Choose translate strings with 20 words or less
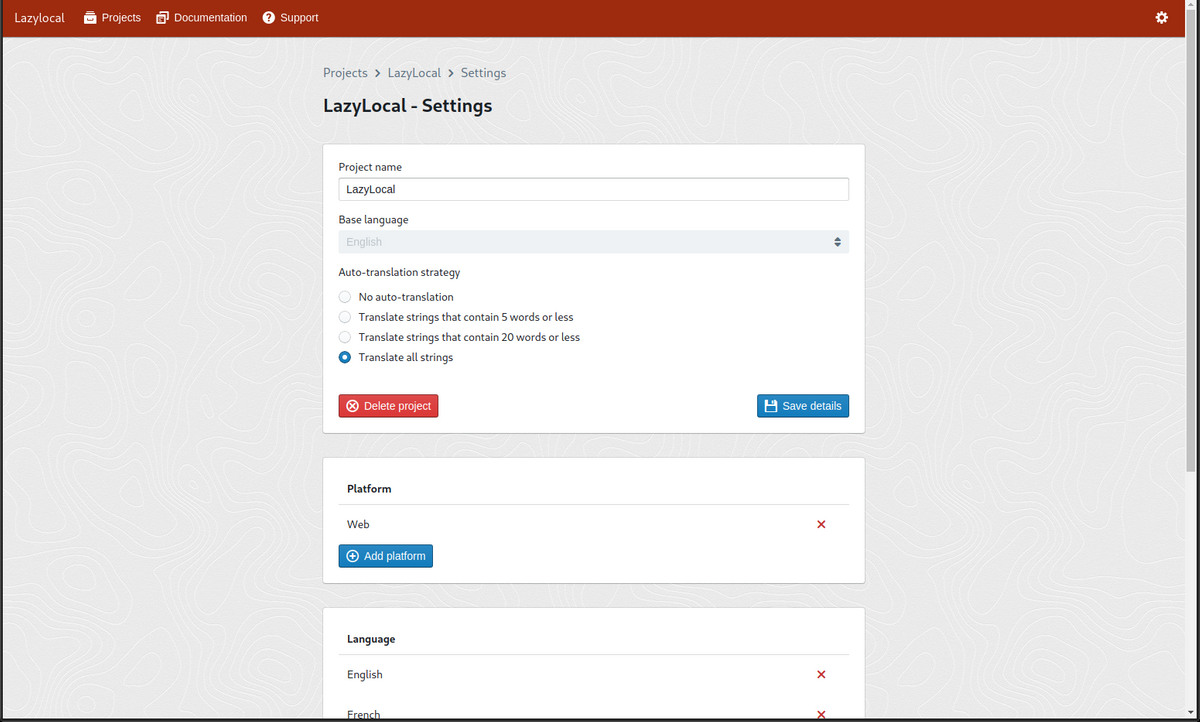The image size is (1200, 722). [345, 337]
